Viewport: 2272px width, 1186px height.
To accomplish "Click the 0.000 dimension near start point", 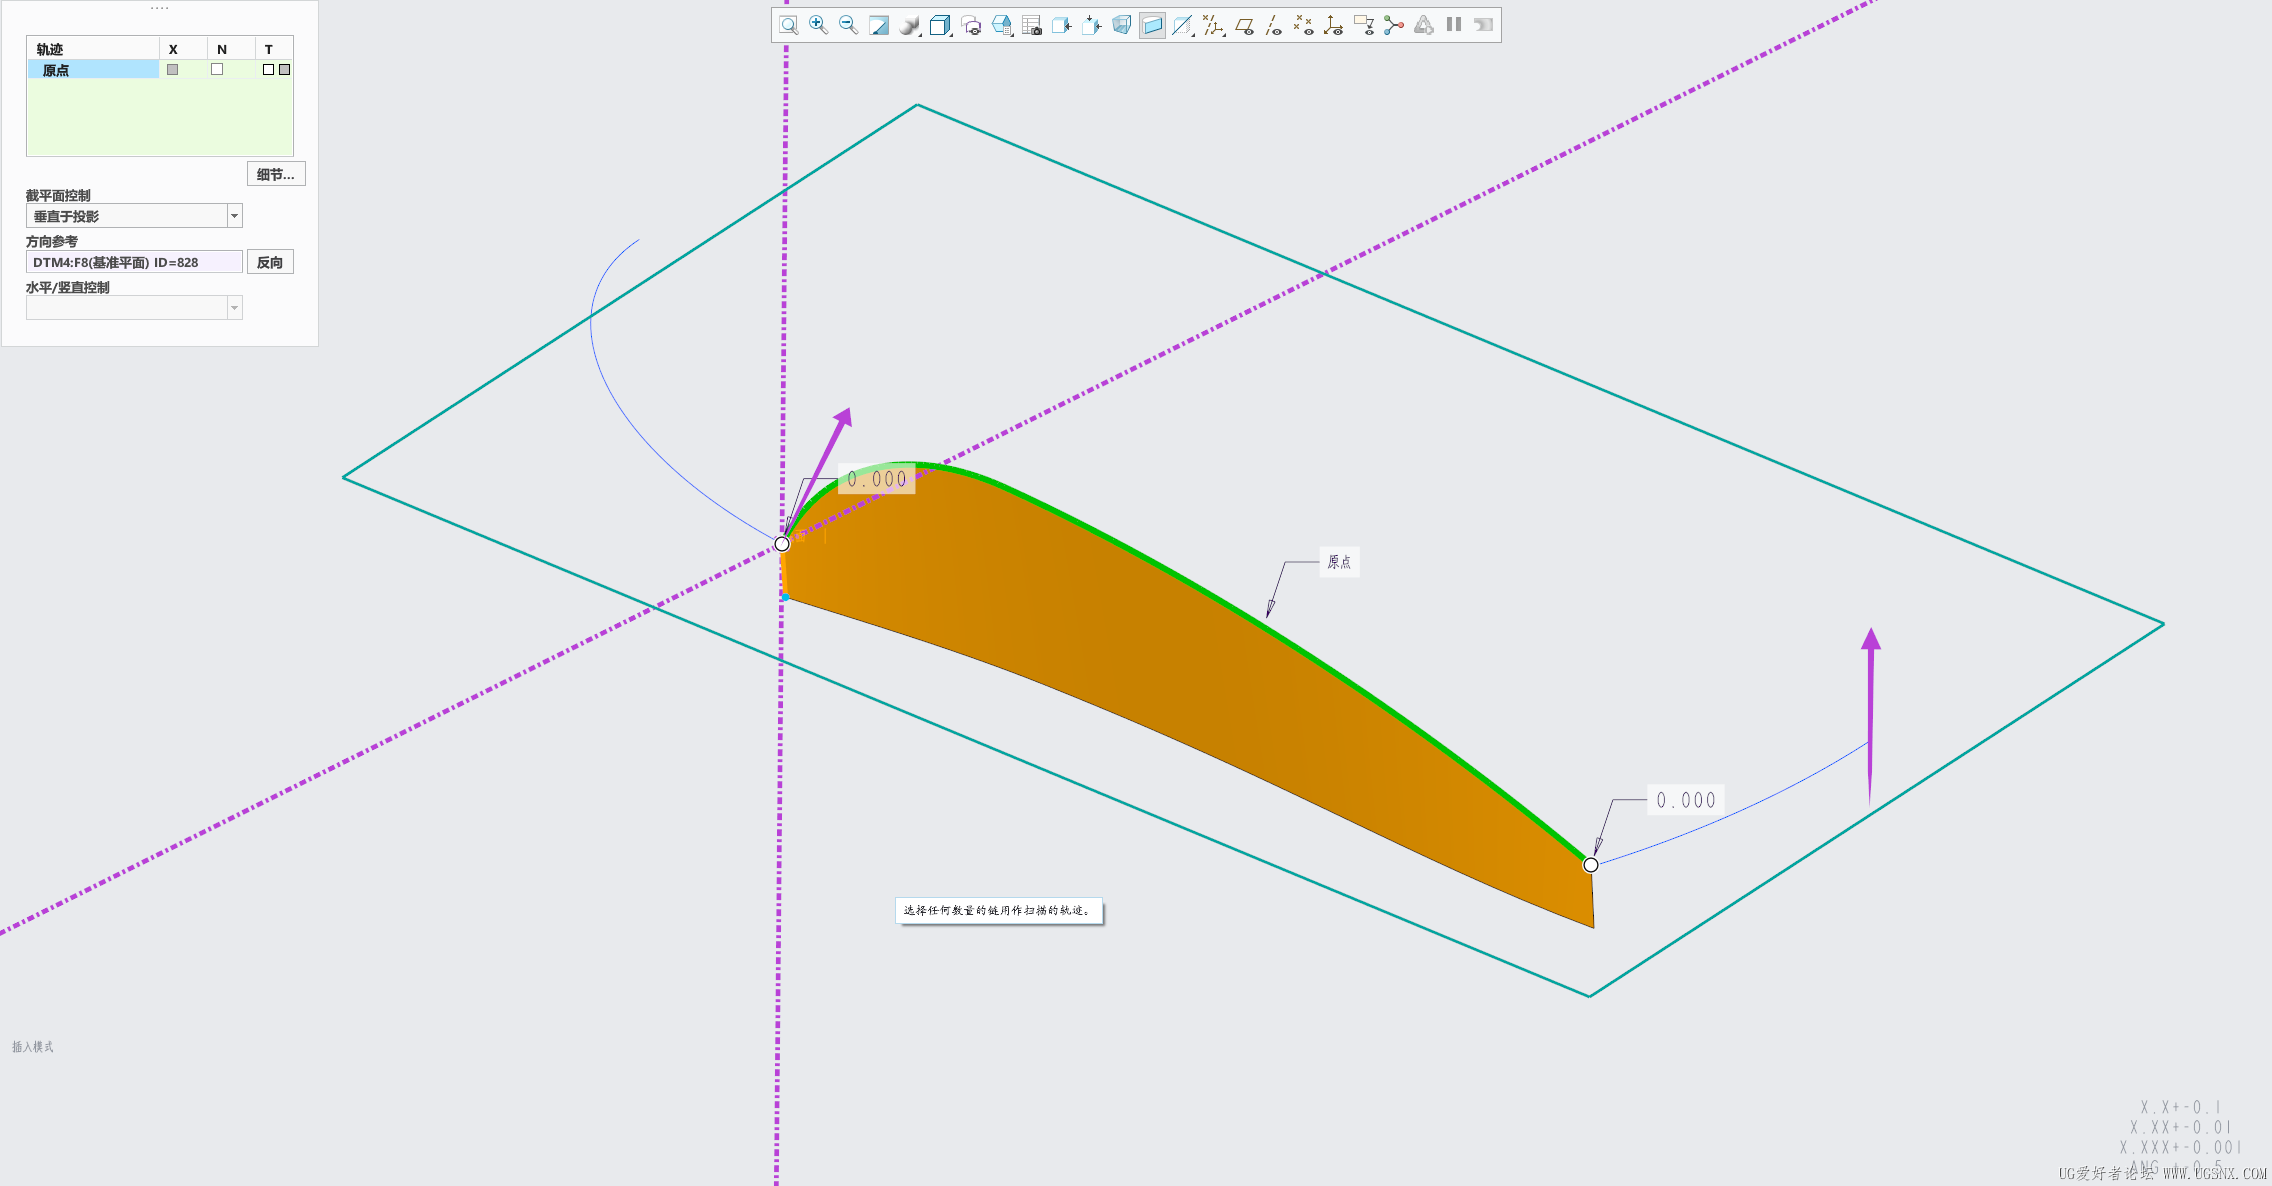I will pyautogui.click(x=877, y=479).
